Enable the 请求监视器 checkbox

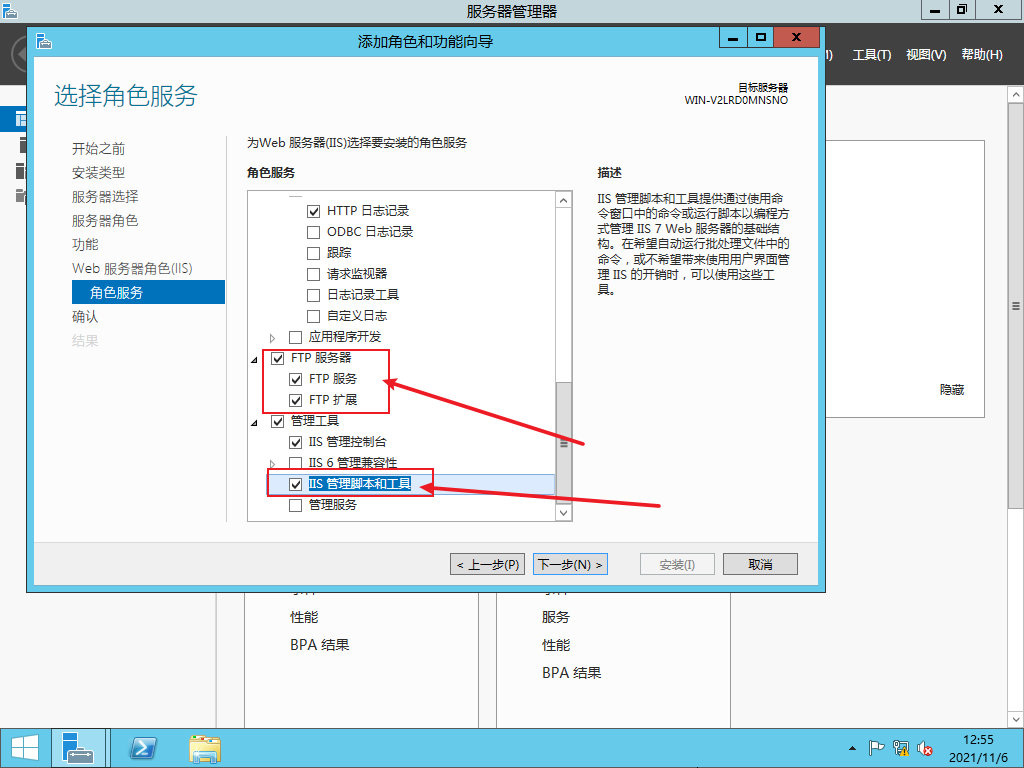pyautogui.click(x=313, y=274)
